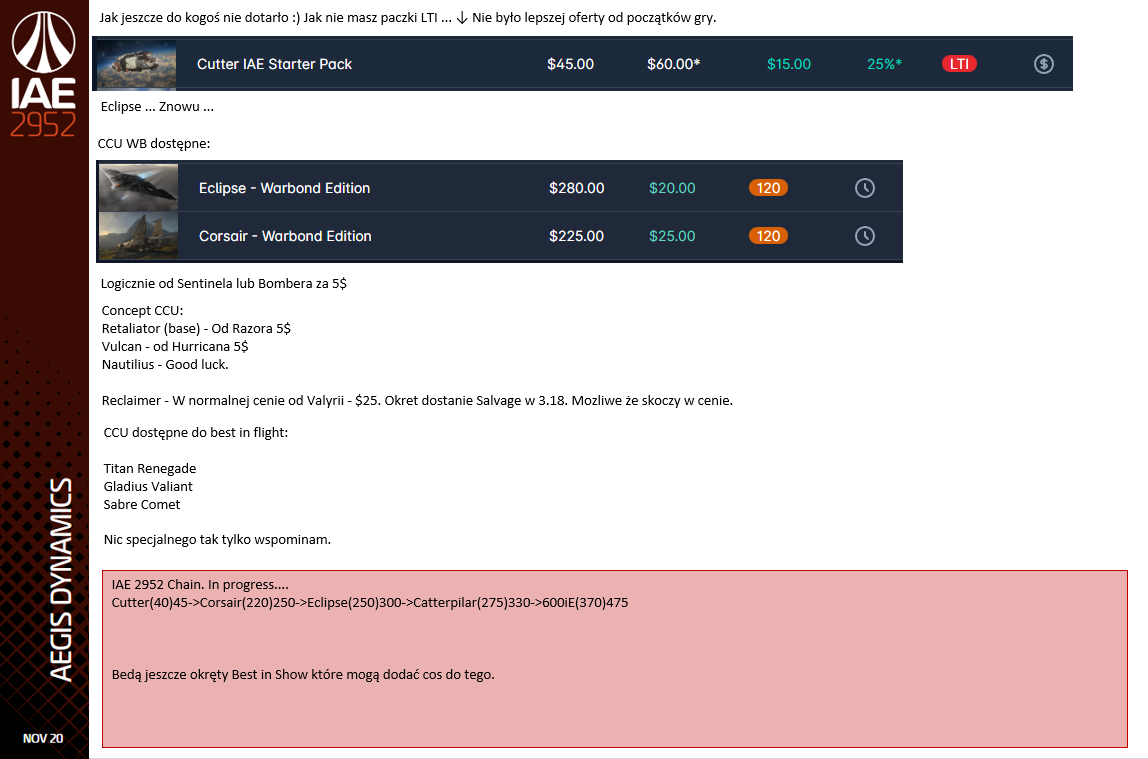
Task: Click 'Gladius Valiant' entry
Action: [x=148, y=487]
